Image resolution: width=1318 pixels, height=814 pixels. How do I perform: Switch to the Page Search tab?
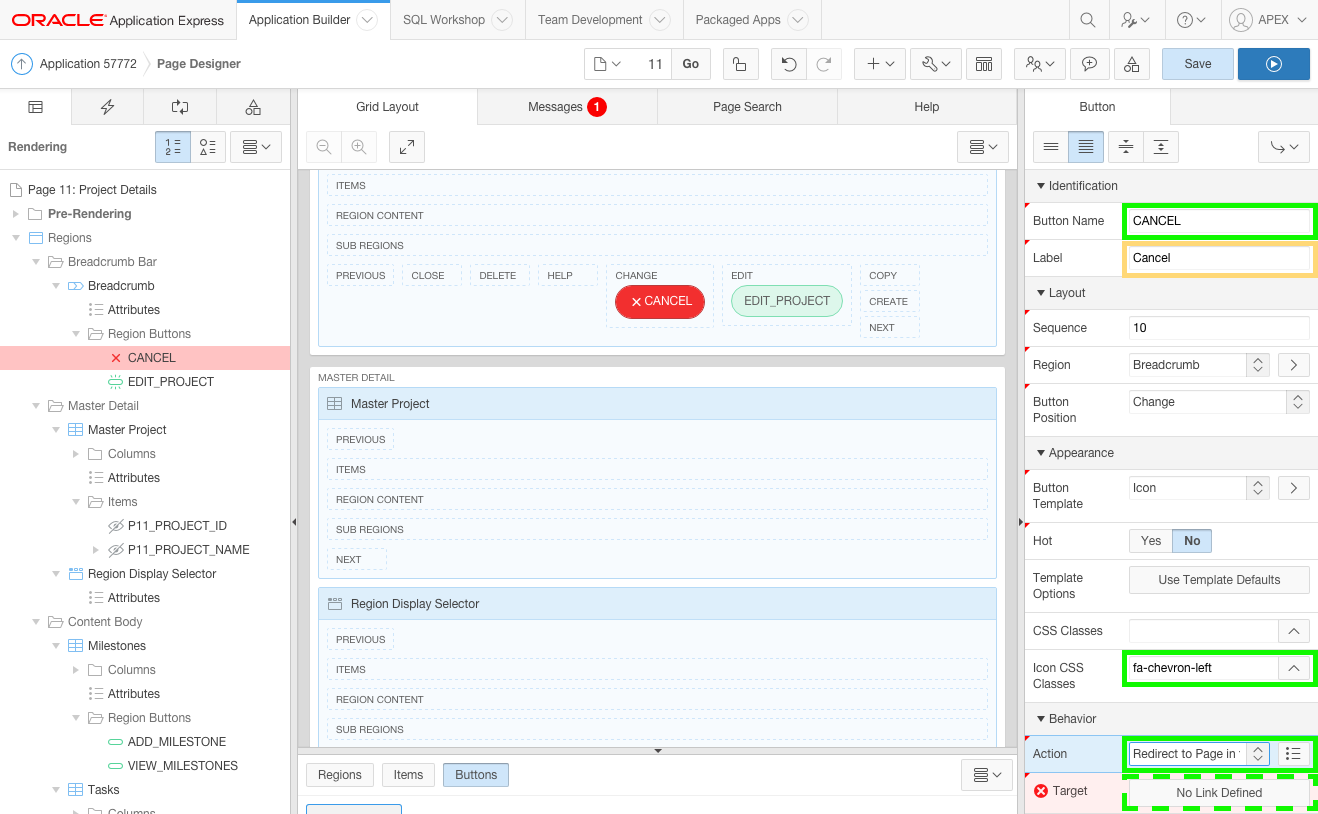(x=747, y=107)
